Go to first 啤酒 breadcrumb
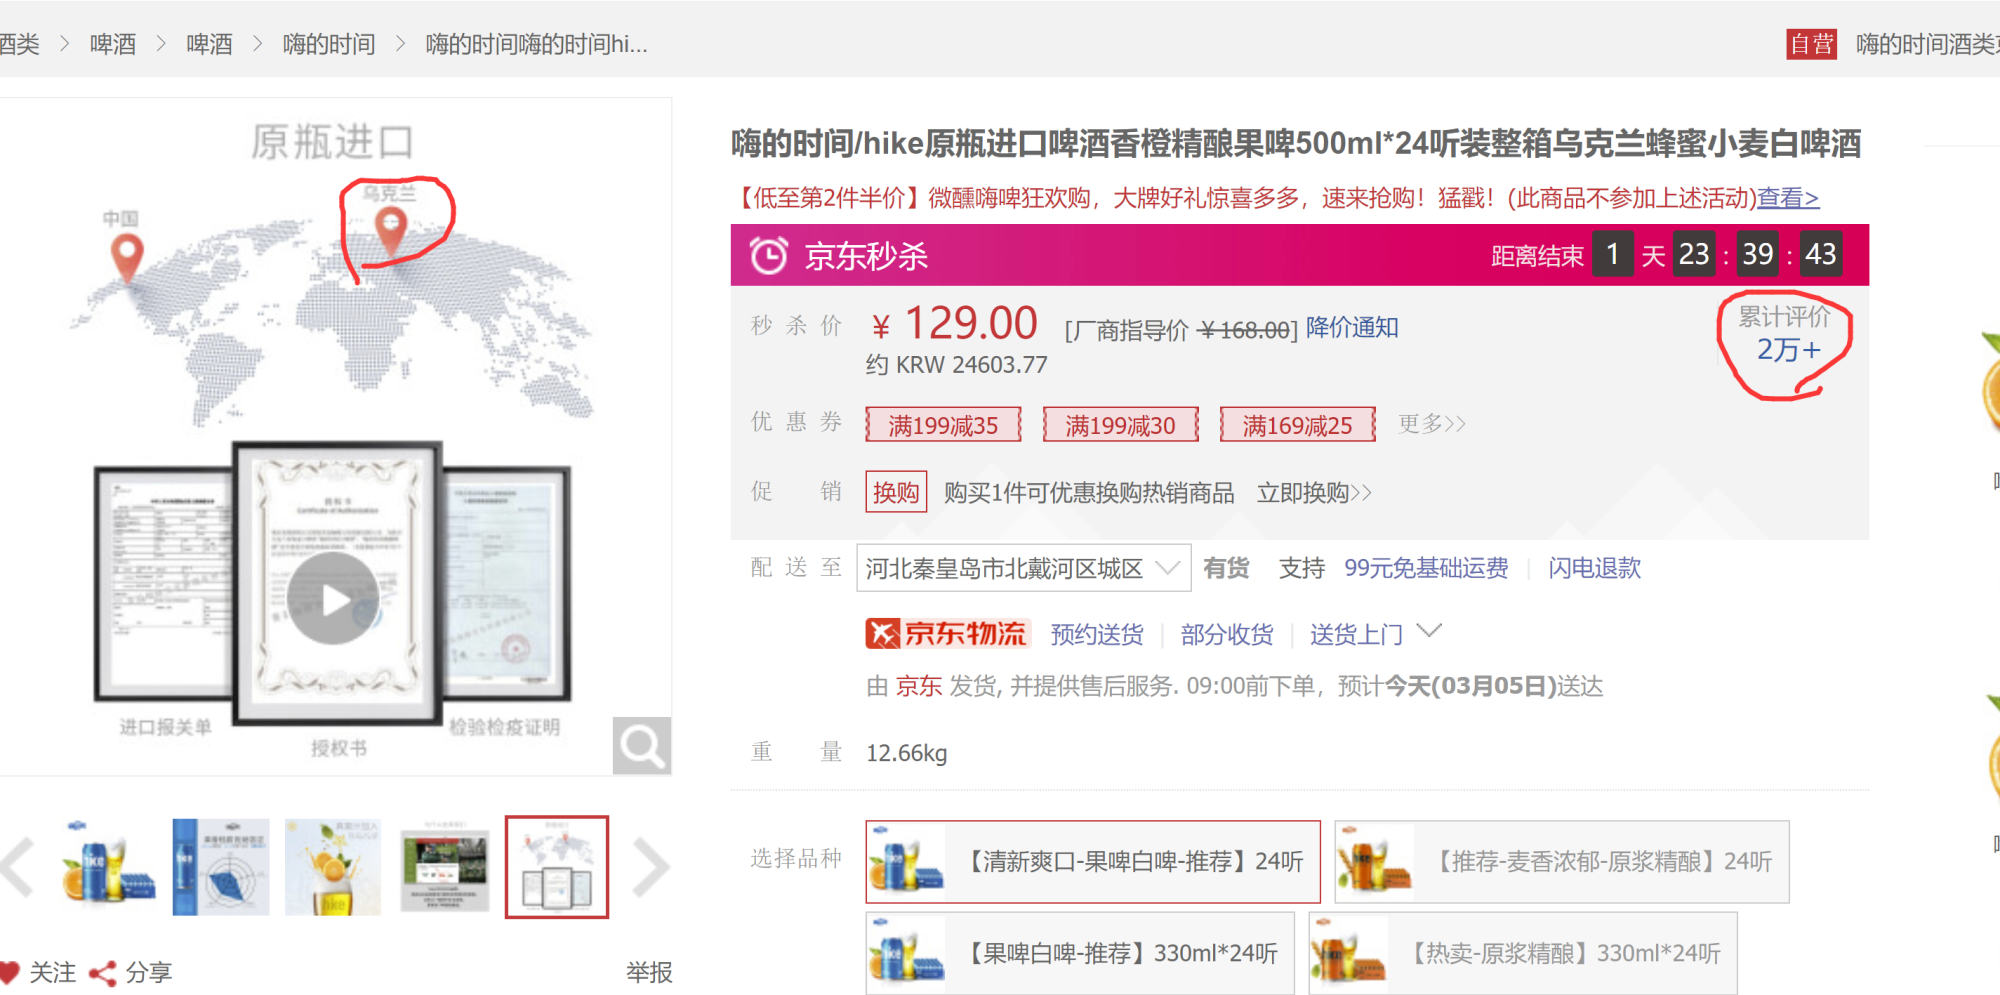This screenshot has height=995, width=2000. tap(113, 44)
